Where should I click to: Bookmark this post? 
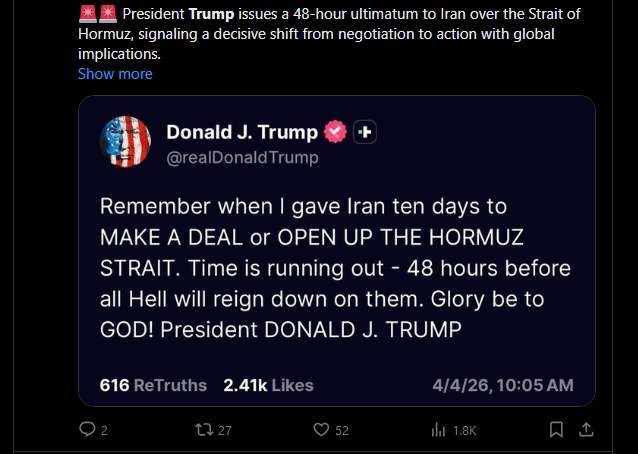pos(556,430)
